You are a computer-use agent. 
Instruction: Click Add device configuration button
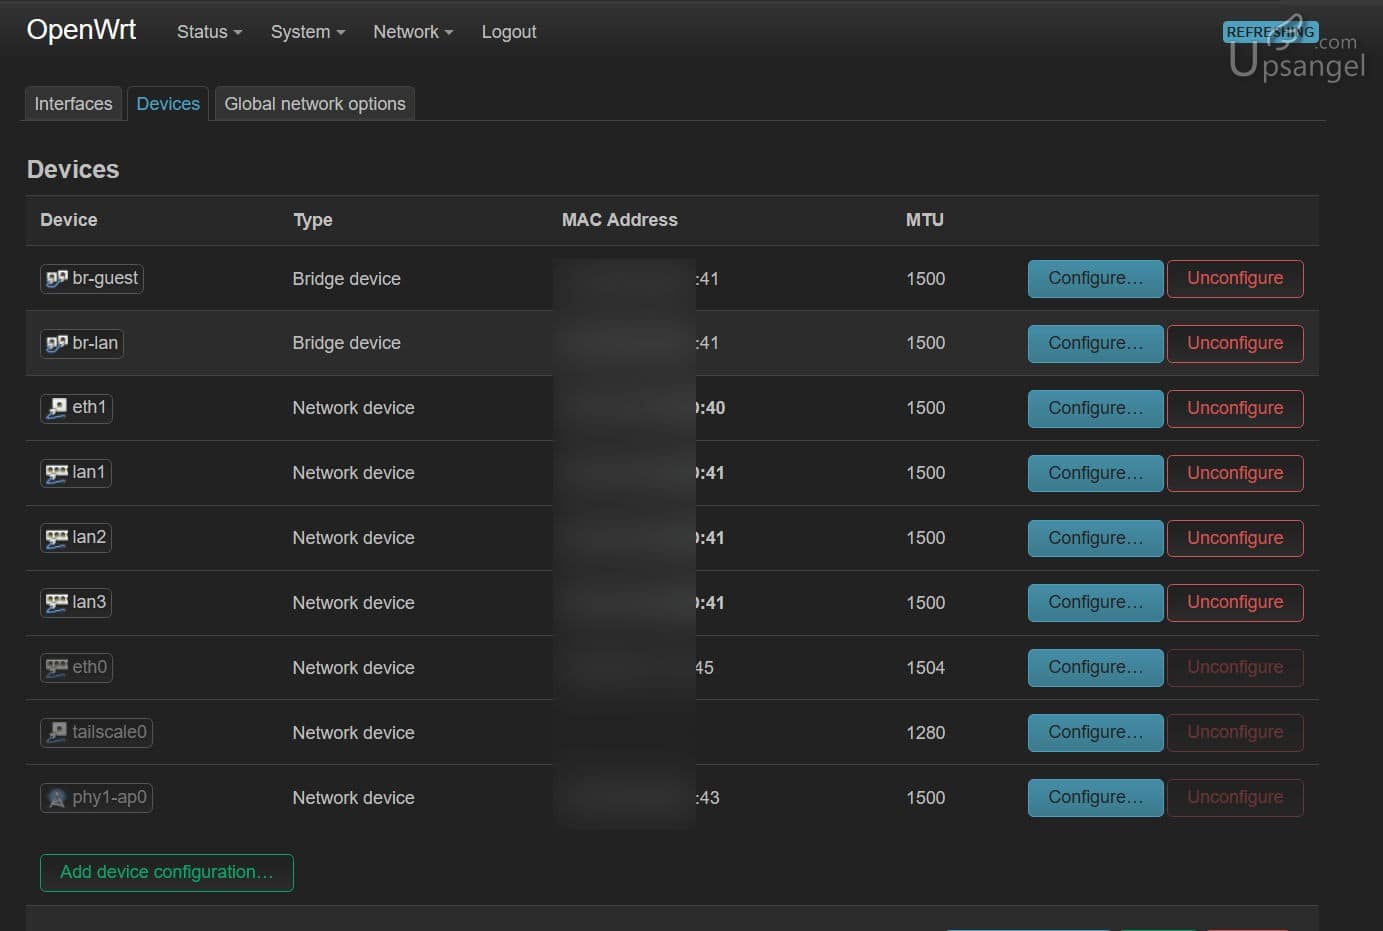[x=166, y=872]
